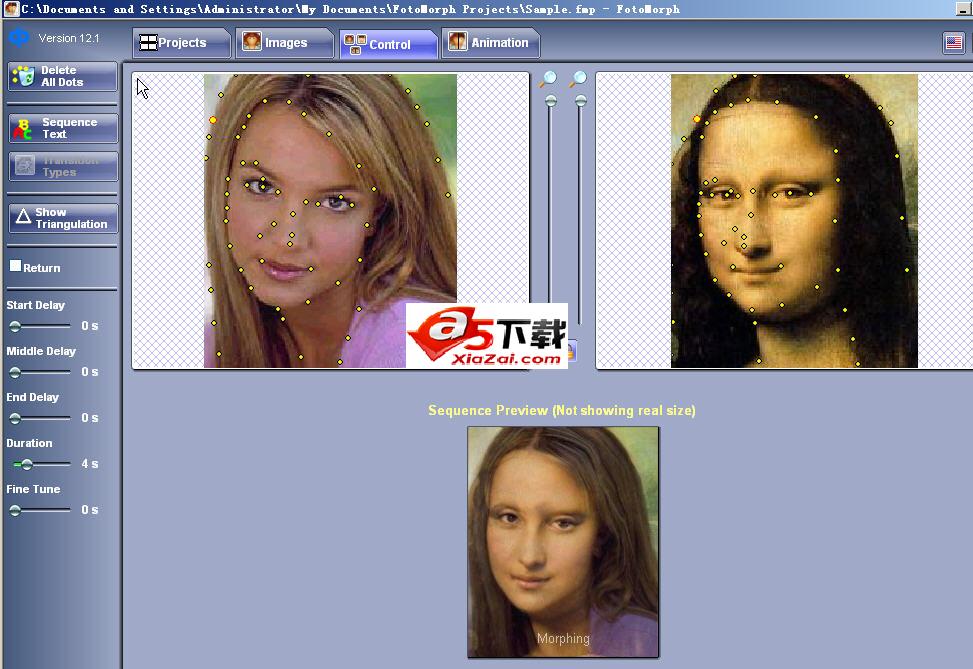Click the Delete All Dots recycle icon
This screenshot has height=669, width=973.
(x=23, y=76)
